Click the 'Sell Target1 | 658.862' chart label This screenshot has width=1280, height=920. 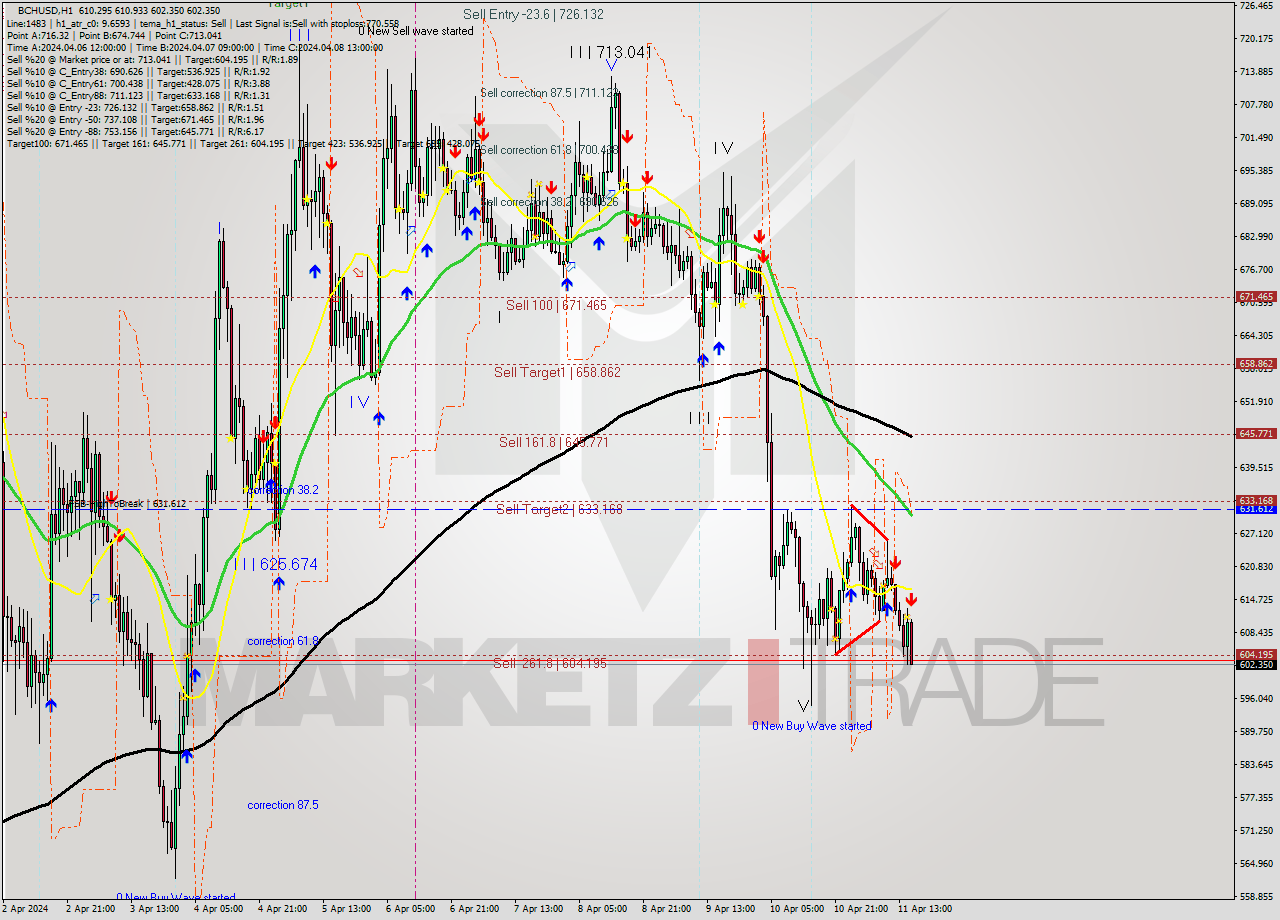tap(558, 372)
